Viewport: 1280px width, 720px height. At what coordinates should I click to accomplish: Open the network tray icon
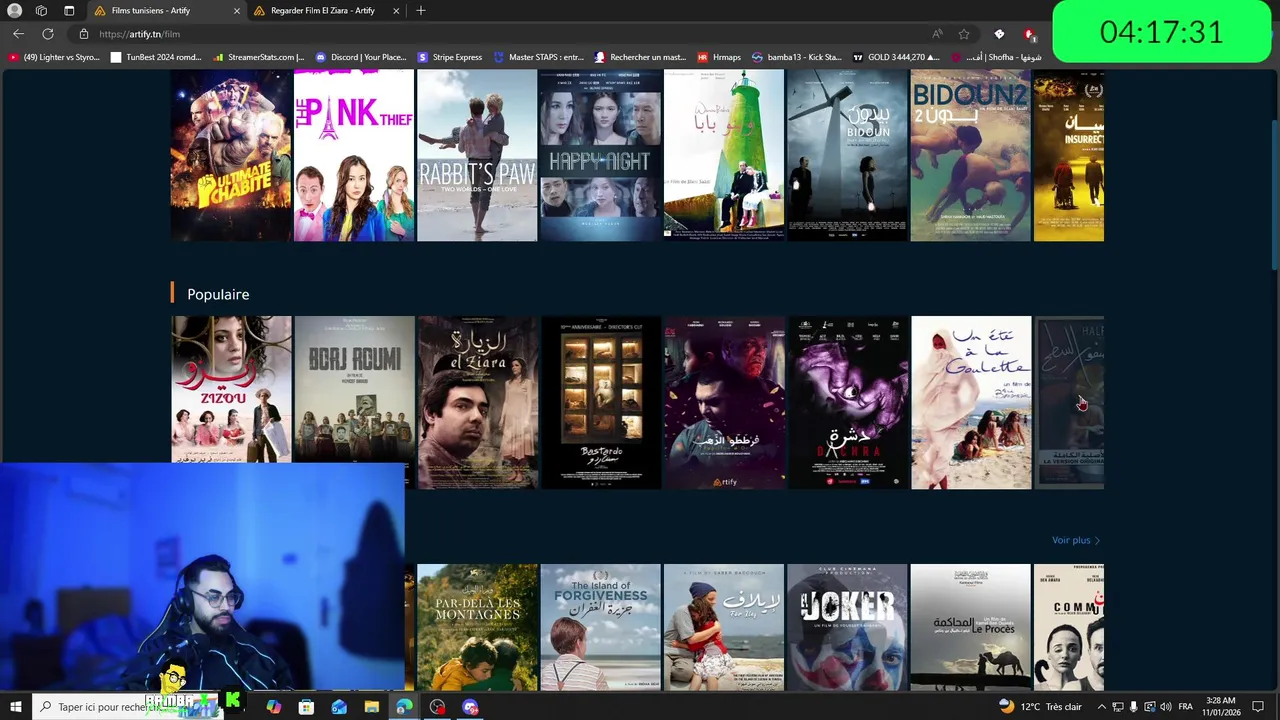click(x=1117, y=707)
